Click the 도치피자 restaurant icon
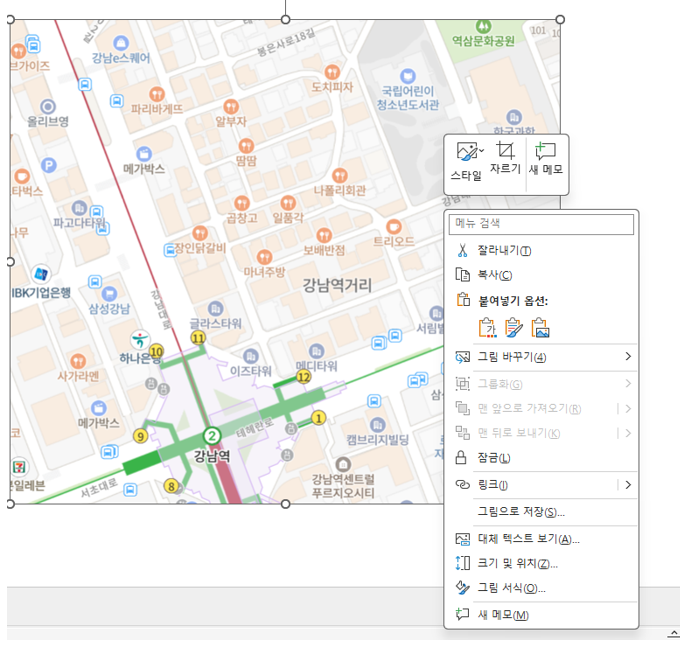The height and width of the screenshot is (651, 680). pyautogui.click(x=332, y=72)
